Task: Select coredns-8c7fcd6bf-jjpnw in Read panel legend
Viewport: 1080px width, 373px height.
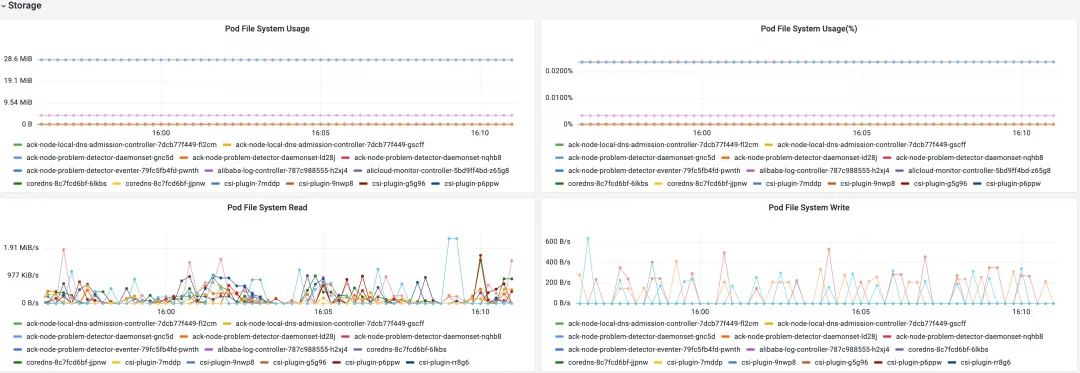Action: click(x=66, y=362)
